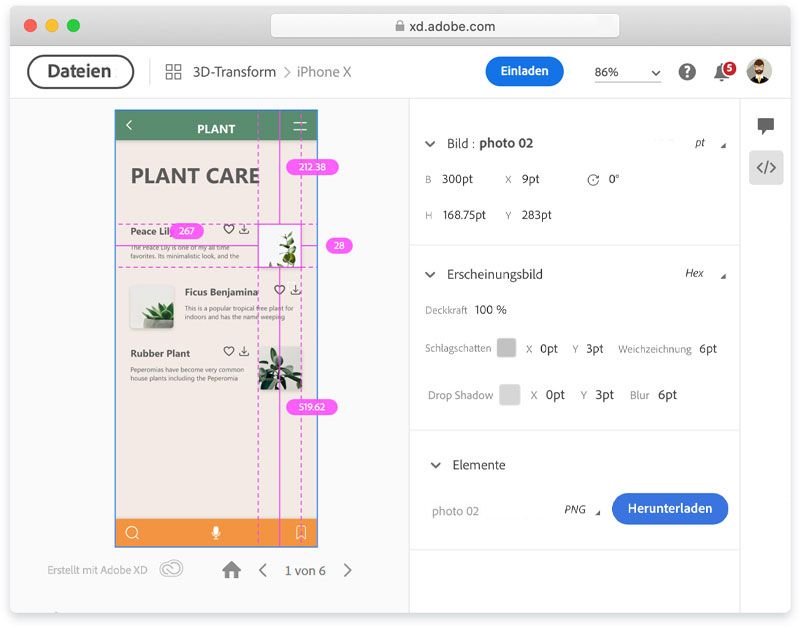
Task: Click the Ficus Benjamina title text
Action: pos(221,292)
